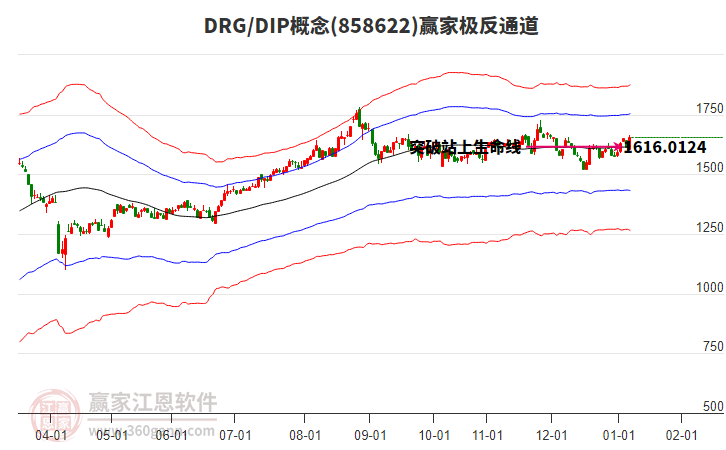Click the x-axis date 08-01
726x450 pixels.
(x=305, y=435)
